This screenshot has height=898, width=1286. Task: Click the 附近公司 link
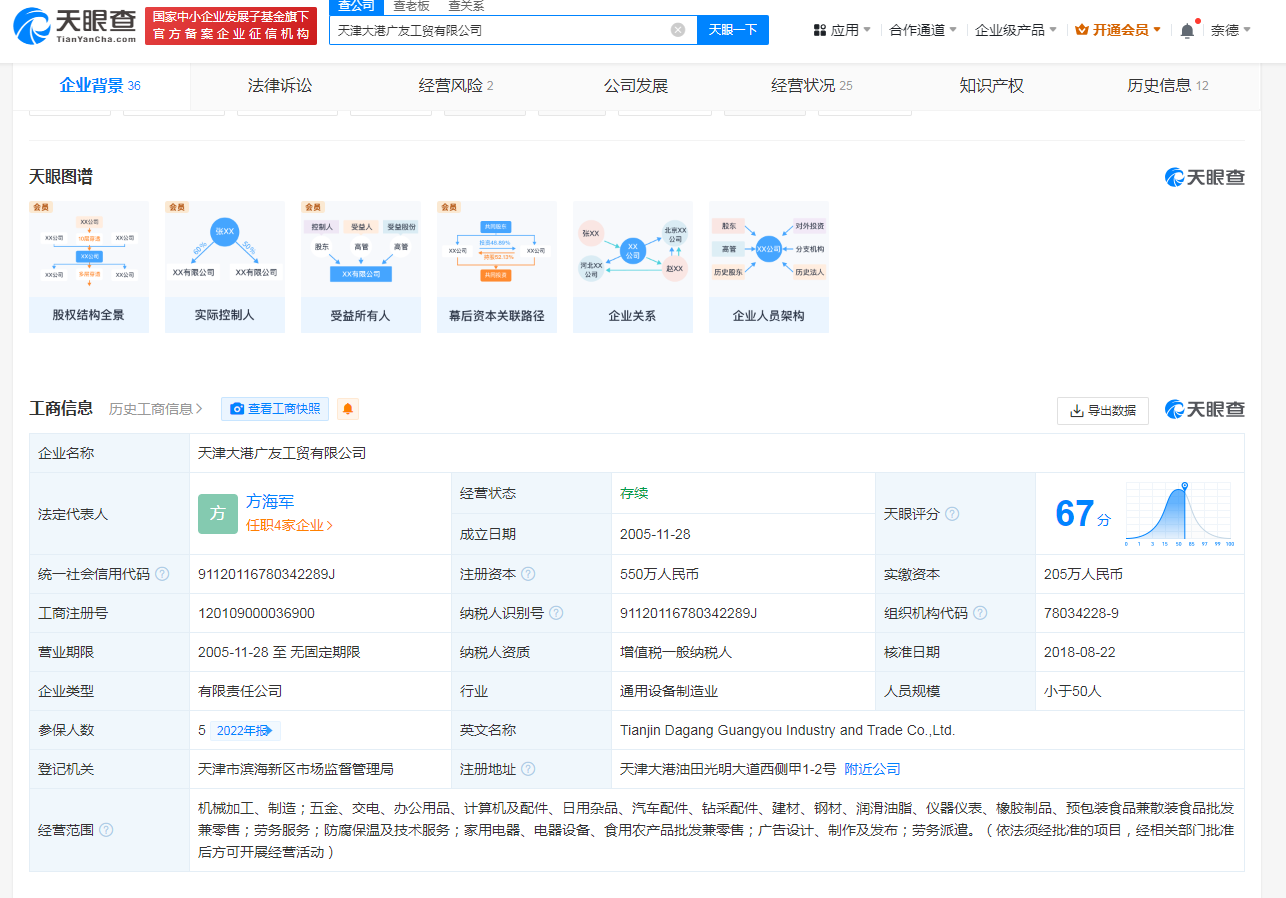(x=873, y=769)
